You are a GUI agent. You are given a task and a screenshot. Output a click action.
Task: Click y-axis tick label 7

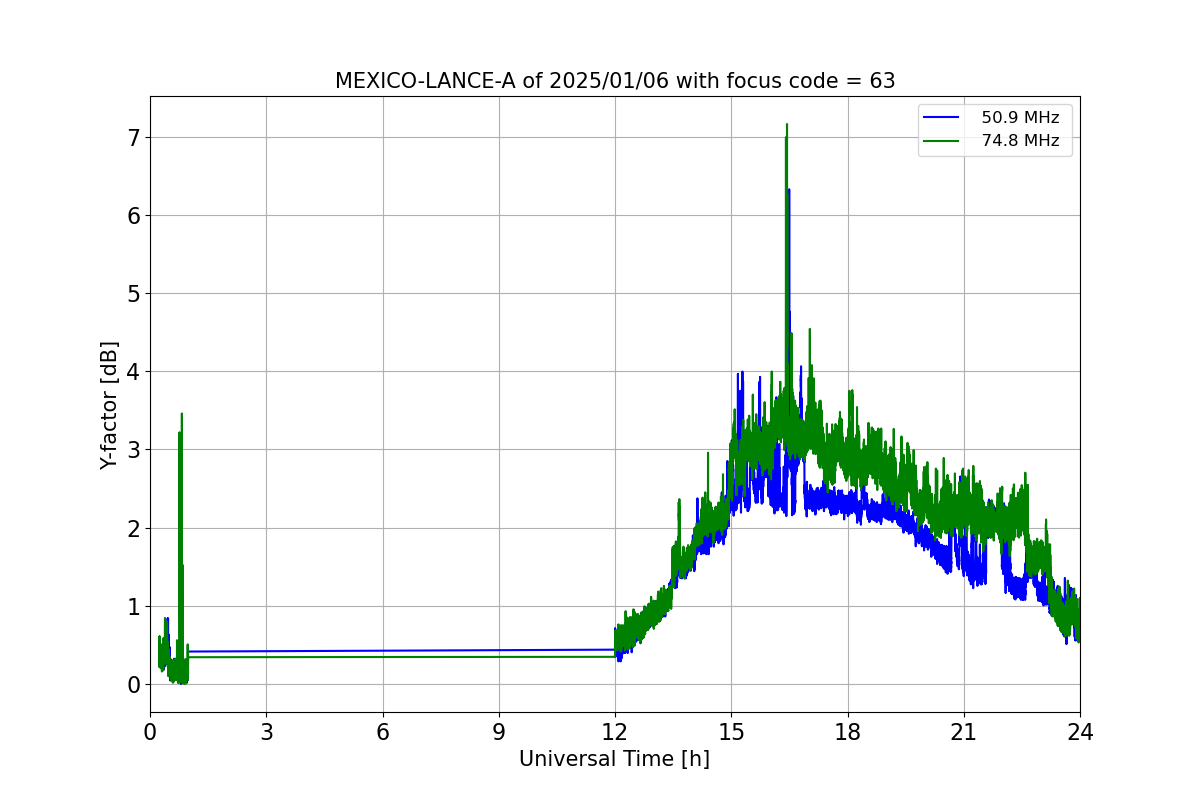pyautogui.click(x=133, y=137)
